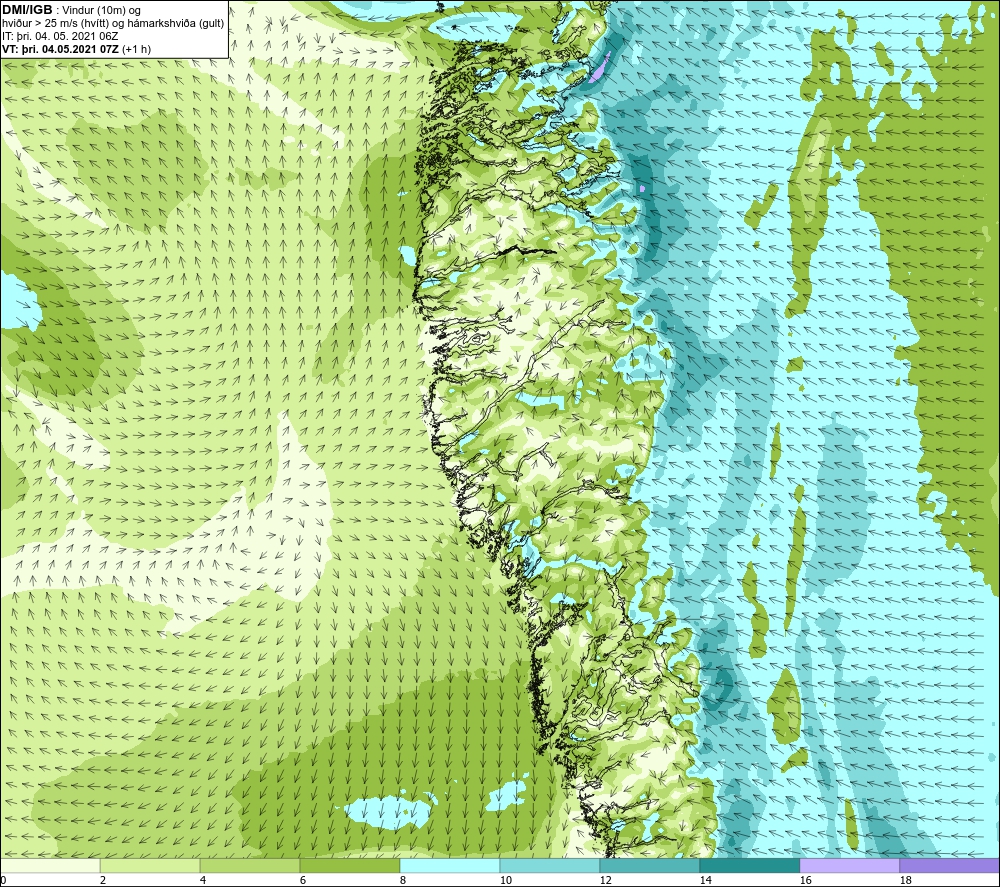Click the 8–10 m/s light cyan swatch
1000x887 pixels.
[x=450, y=866]
